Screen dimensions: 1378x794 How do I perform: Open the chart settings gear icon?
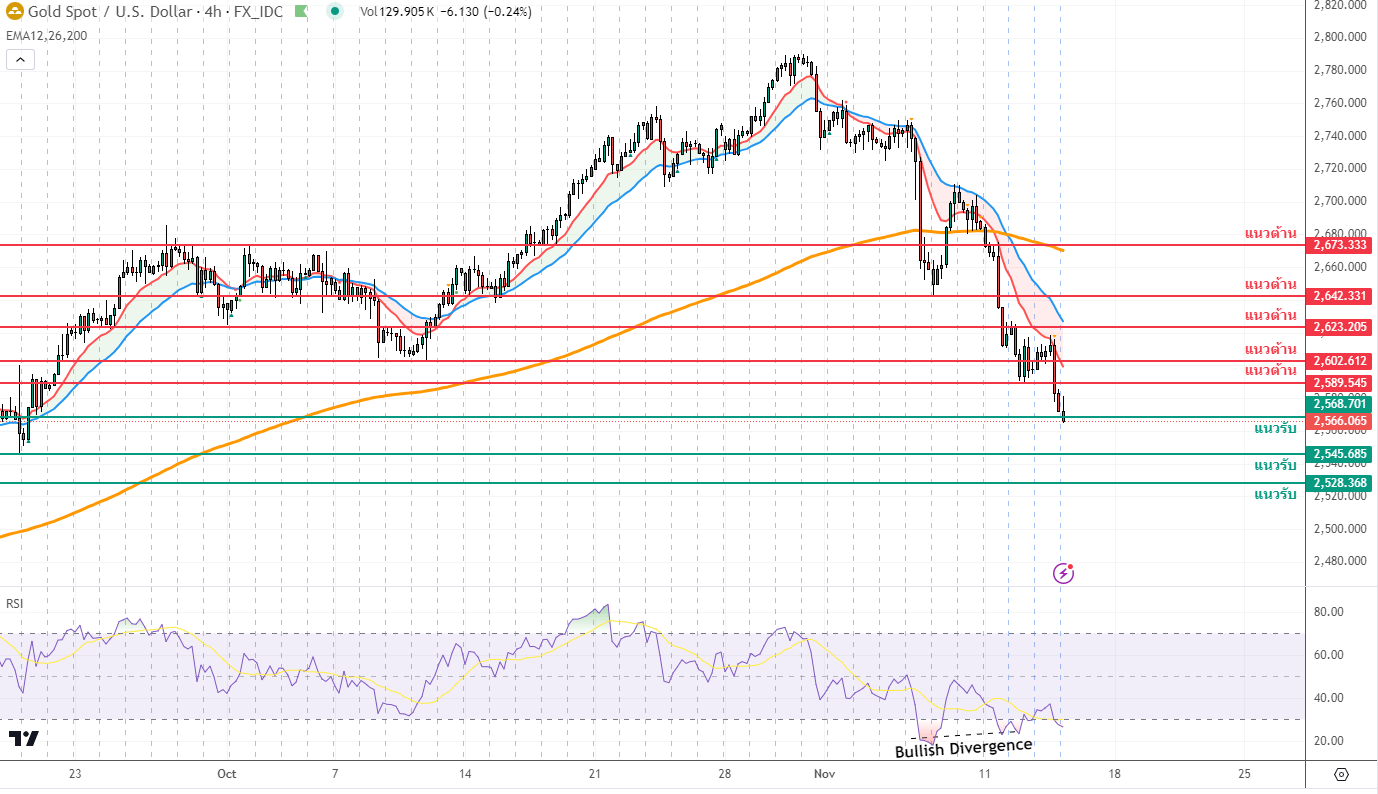tap(1342, 774)
